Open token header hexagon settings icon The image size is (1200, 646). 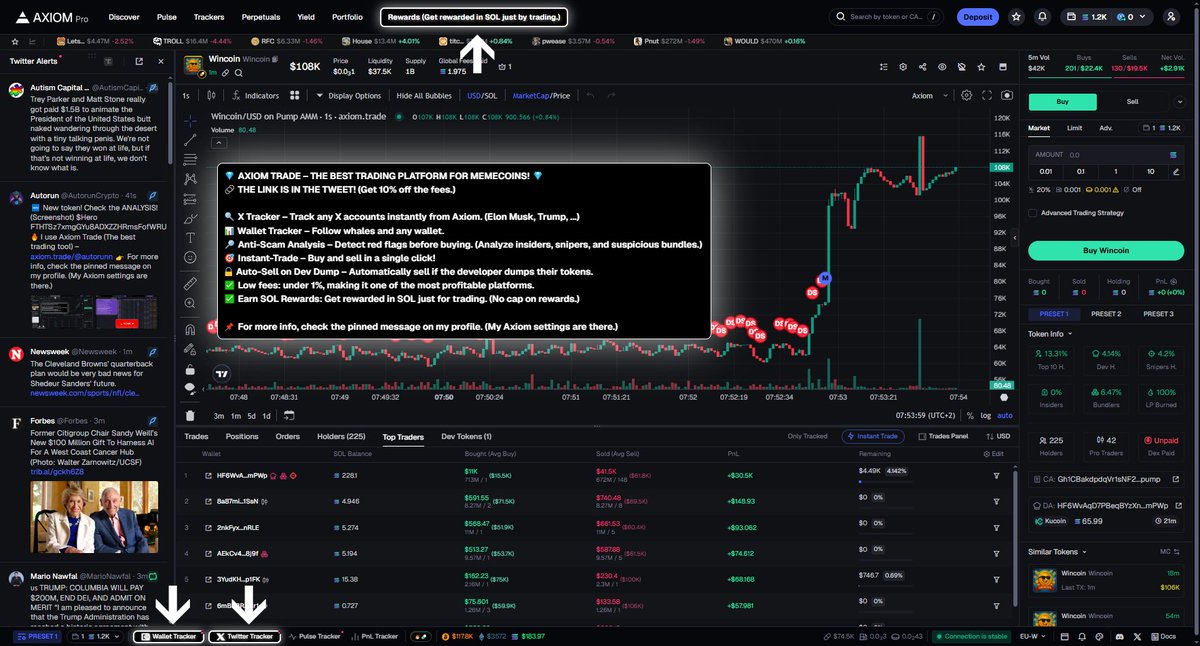click(903, 67)
